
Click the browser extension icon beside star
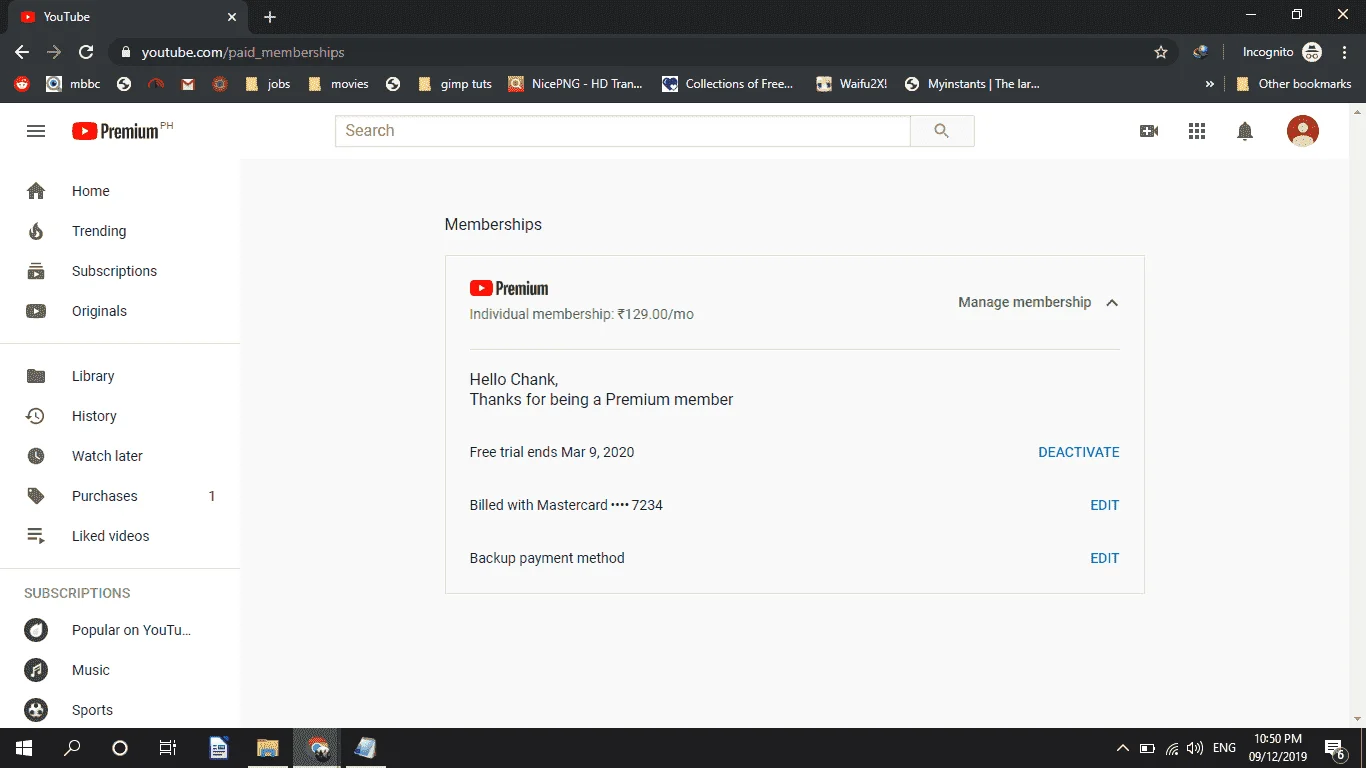click(1201, 52)
